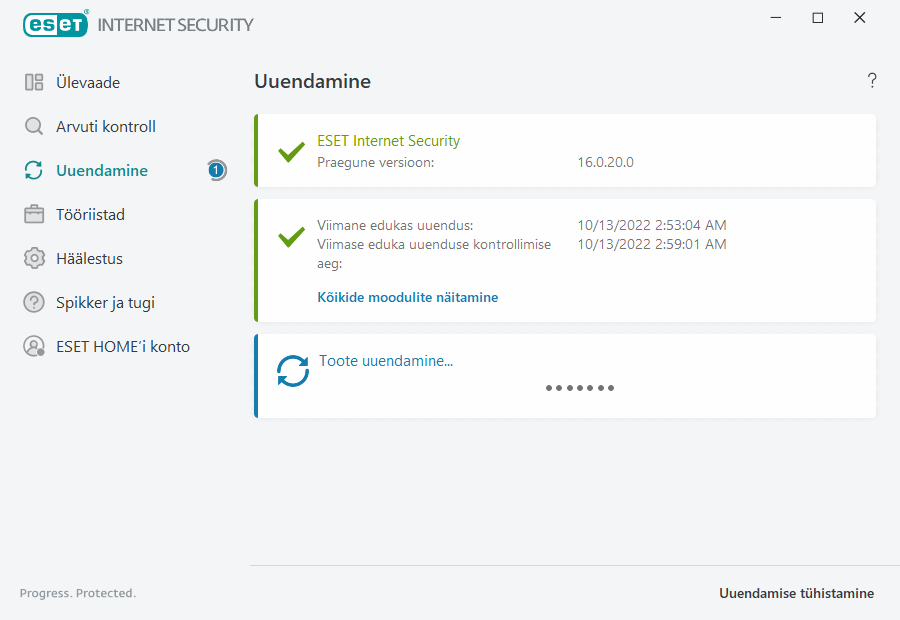
Task: Click the green checkmark beside ESET Internet Security
Action: (x=291, y=152)
